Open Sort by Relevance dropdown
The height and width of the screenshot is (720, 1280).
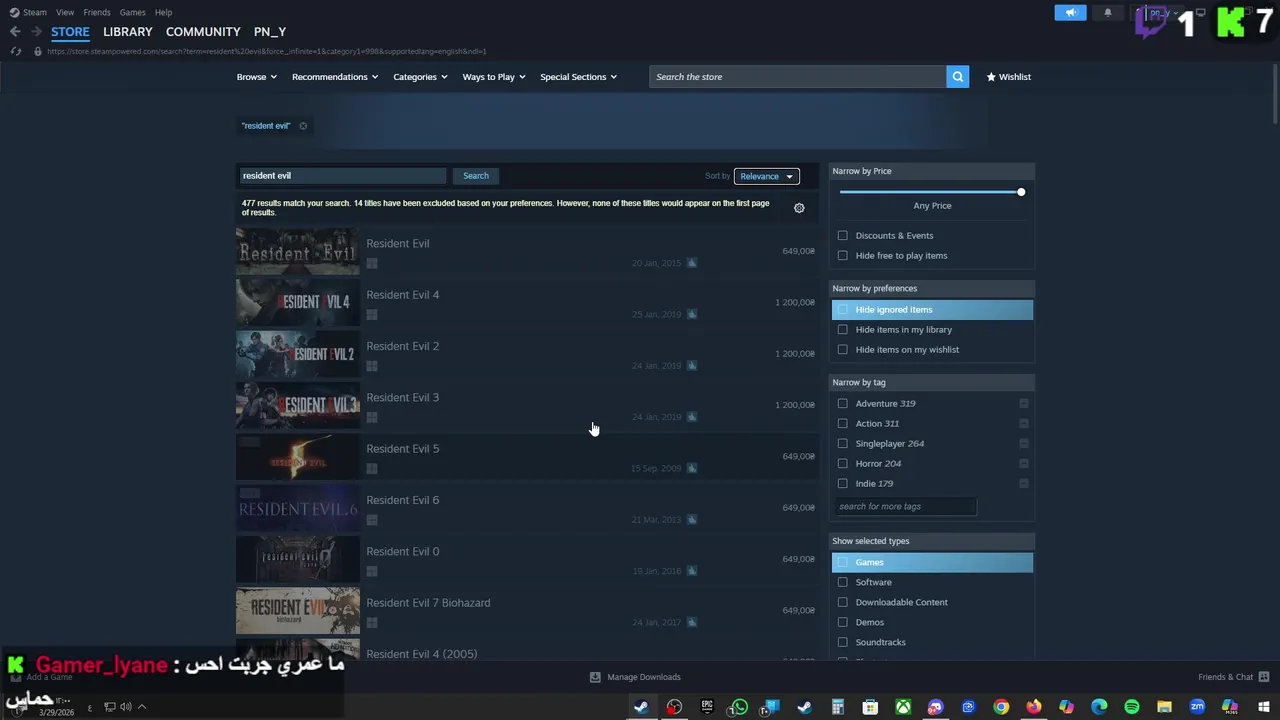point(766,176)
